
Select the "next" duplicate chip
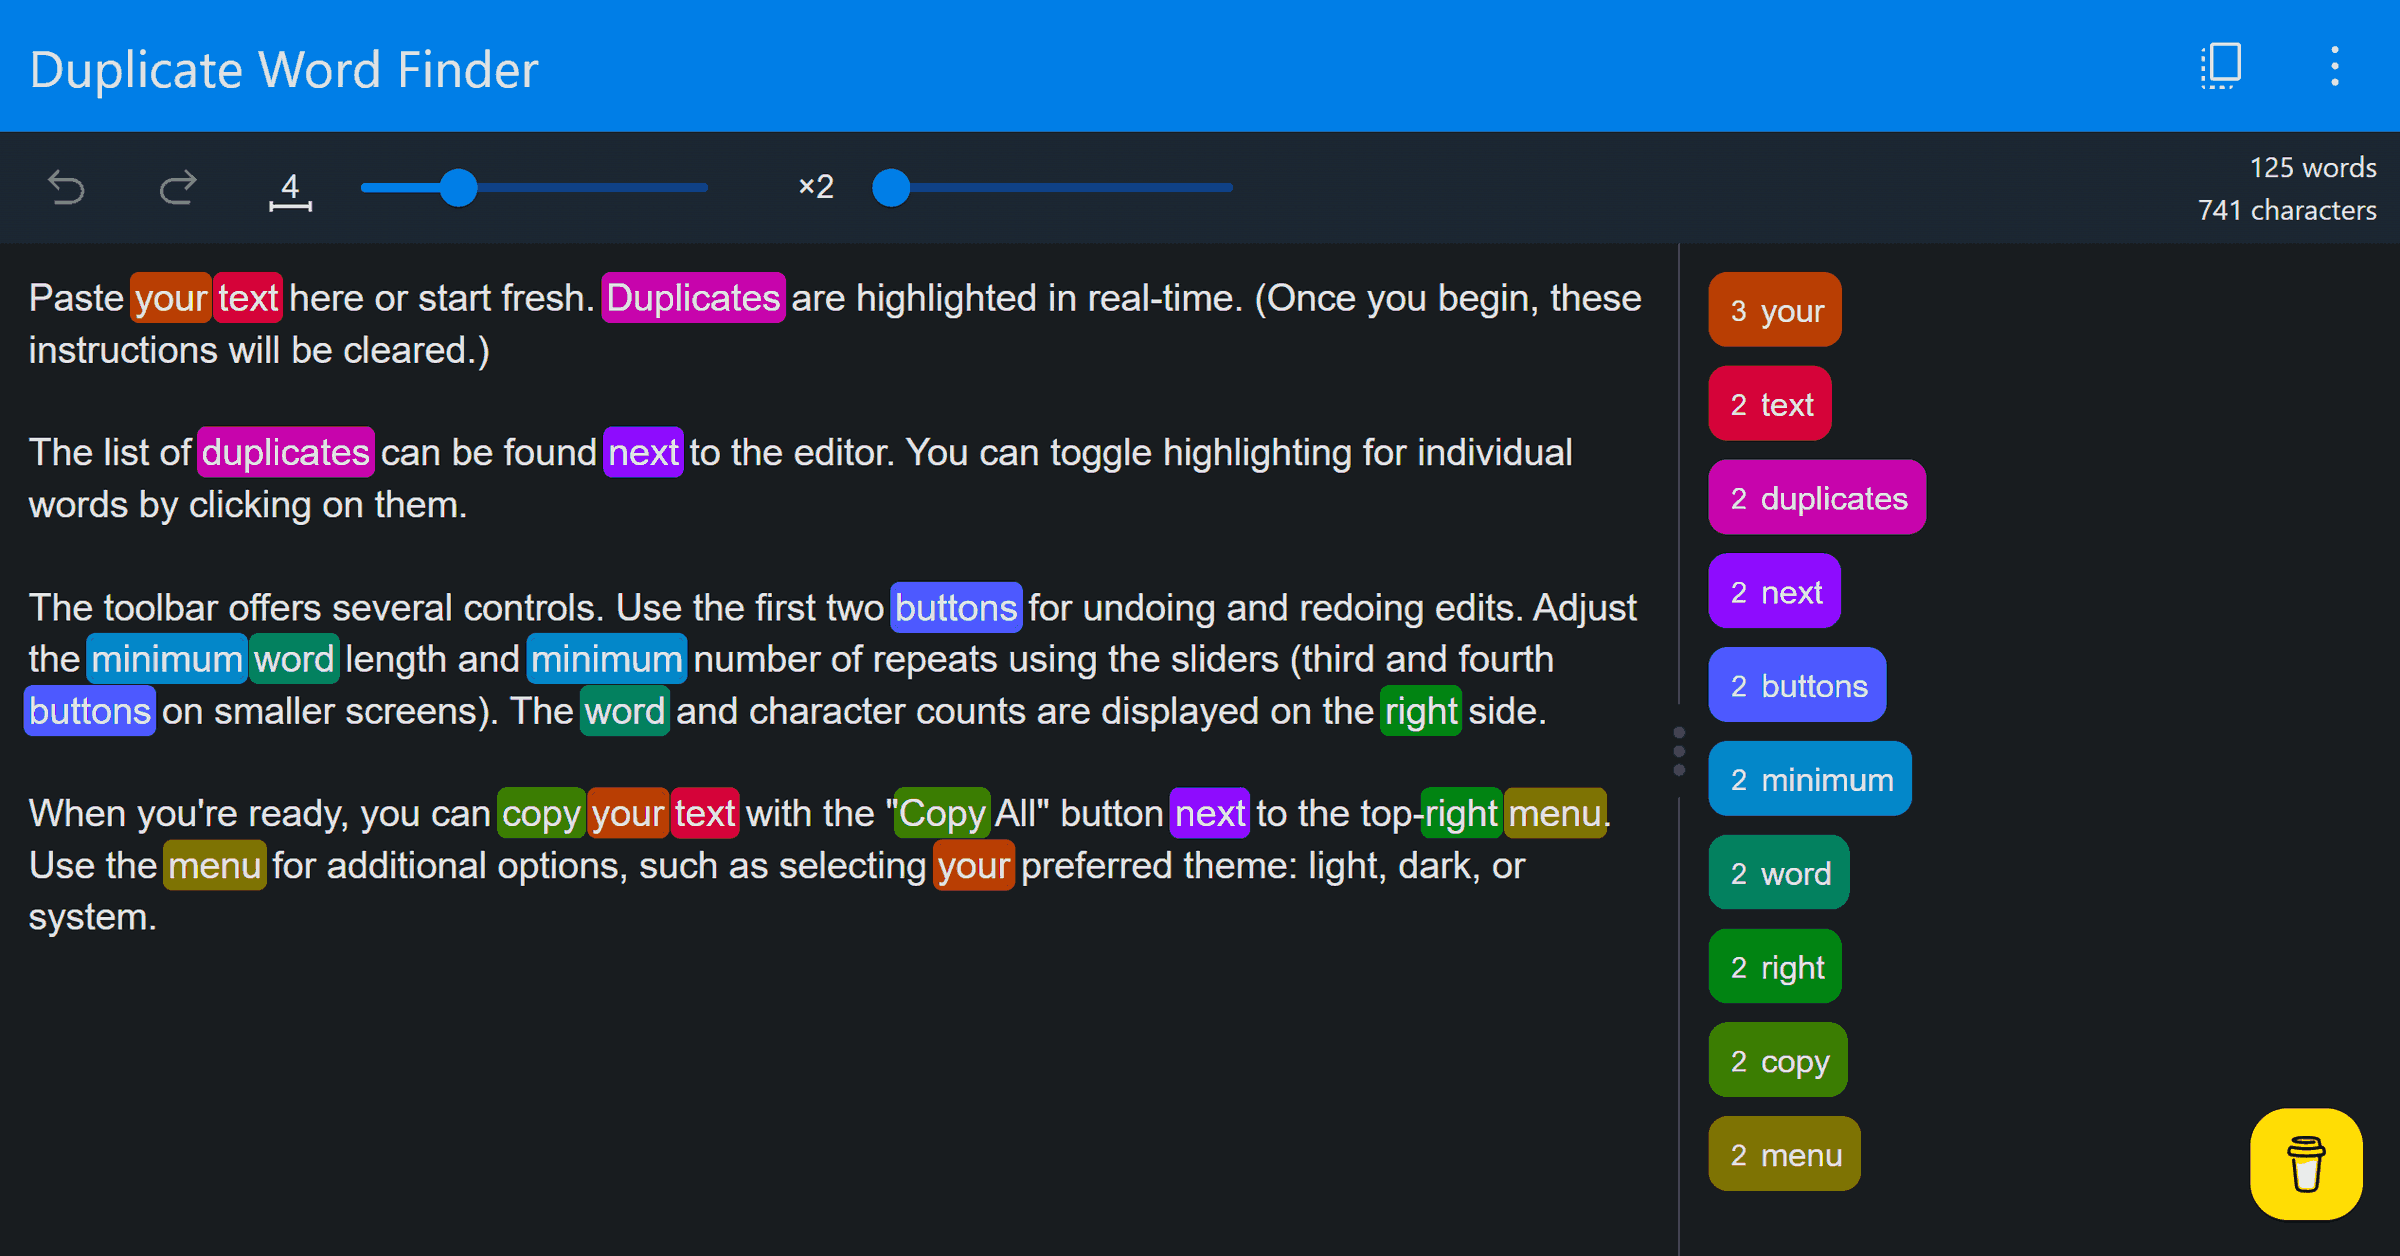(x=1774, y=591)
